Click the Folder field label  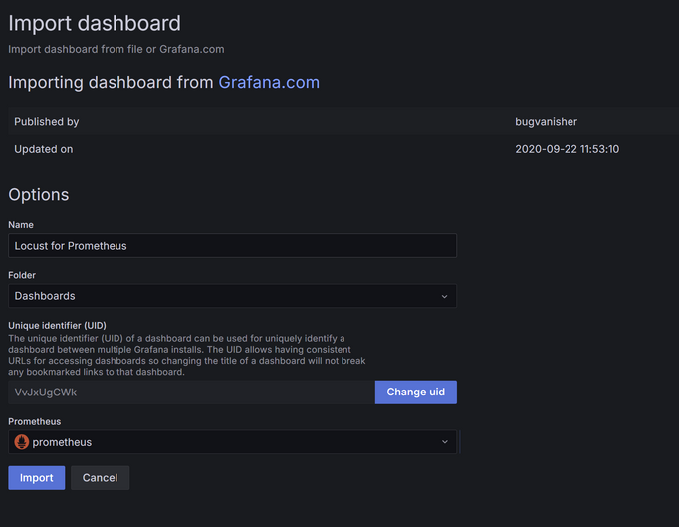pos(22,275)
